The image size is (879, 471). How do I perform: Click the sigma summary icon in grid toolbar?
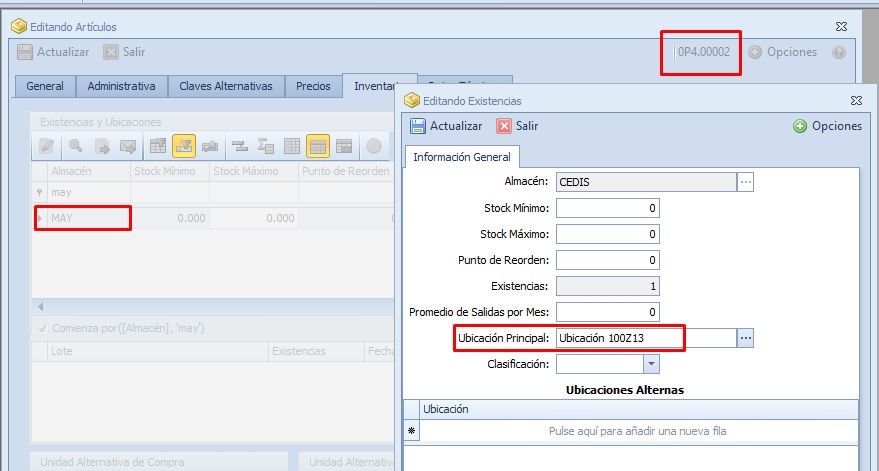pyautogui.click(x=266, y=146)
